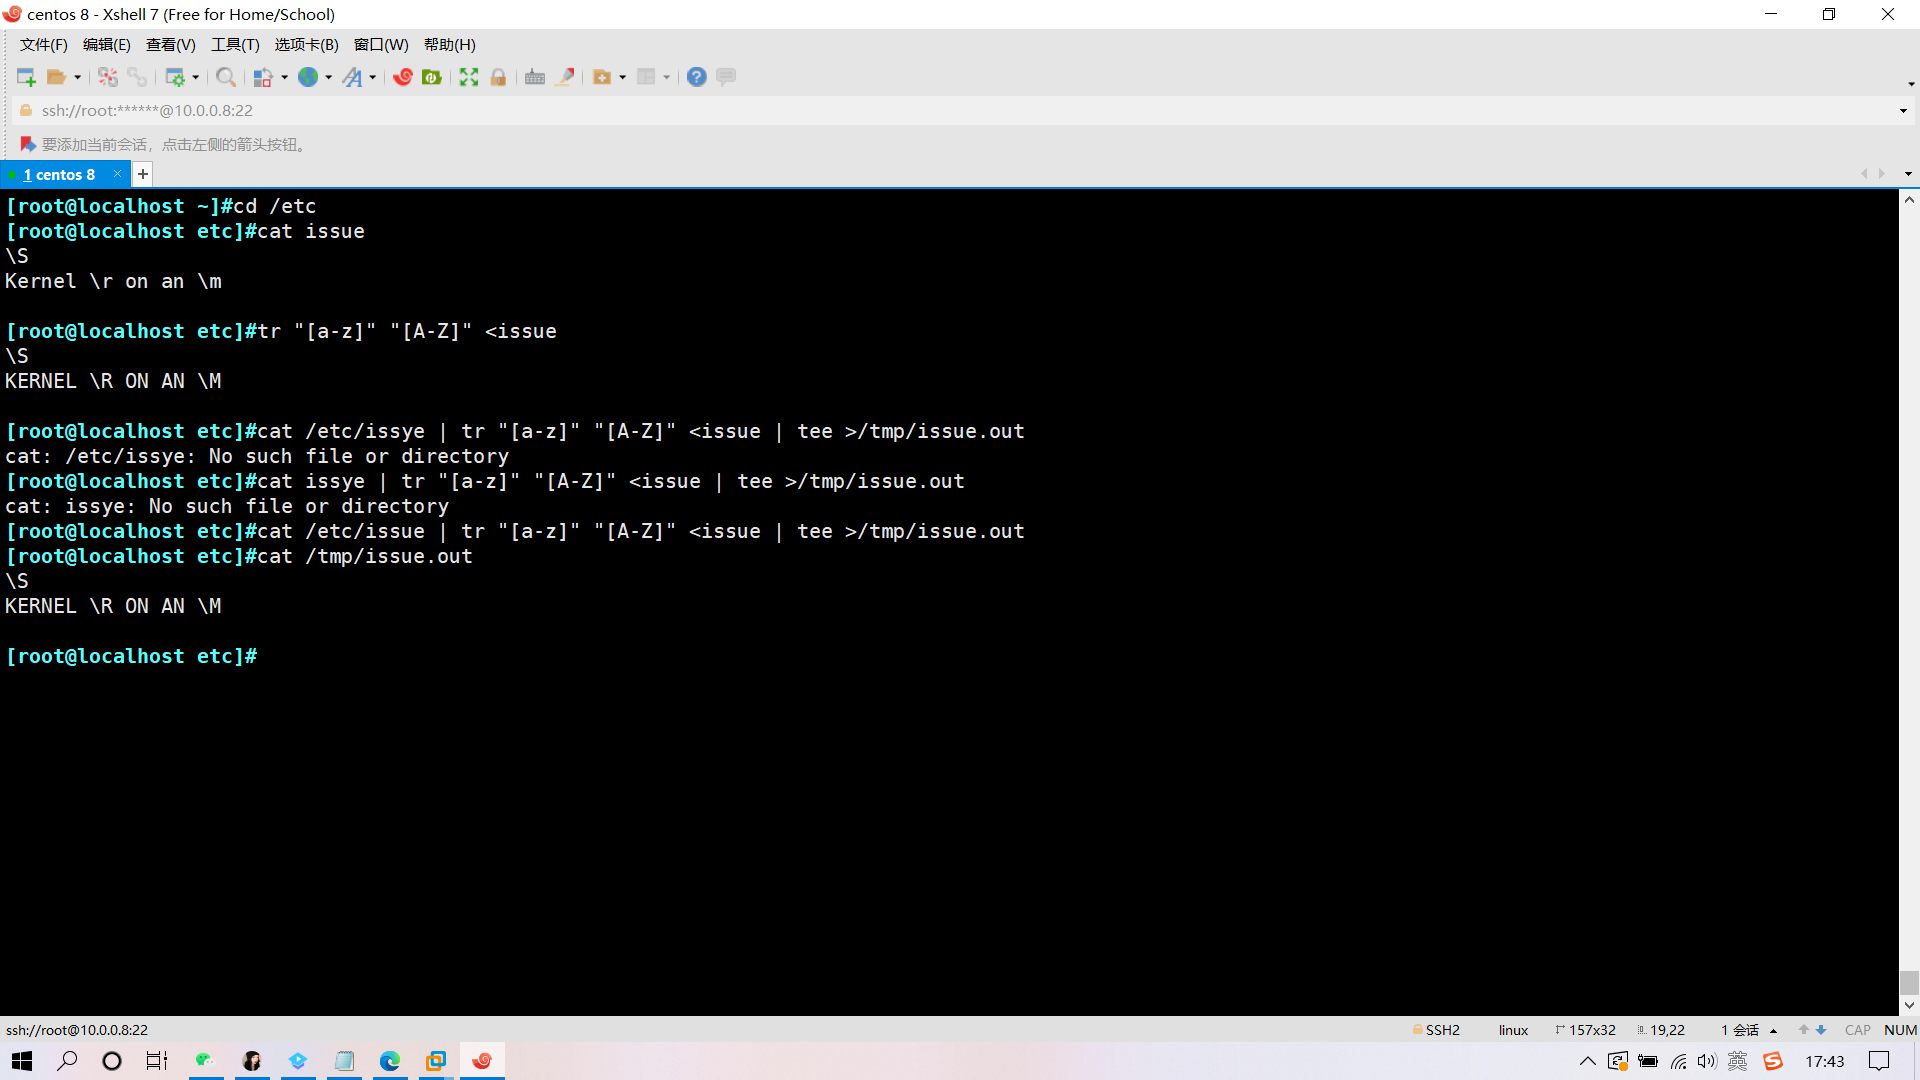Open the Help question mark icon
The width and height of the screenshot is (1920, 1080).
tap(697, 77)
